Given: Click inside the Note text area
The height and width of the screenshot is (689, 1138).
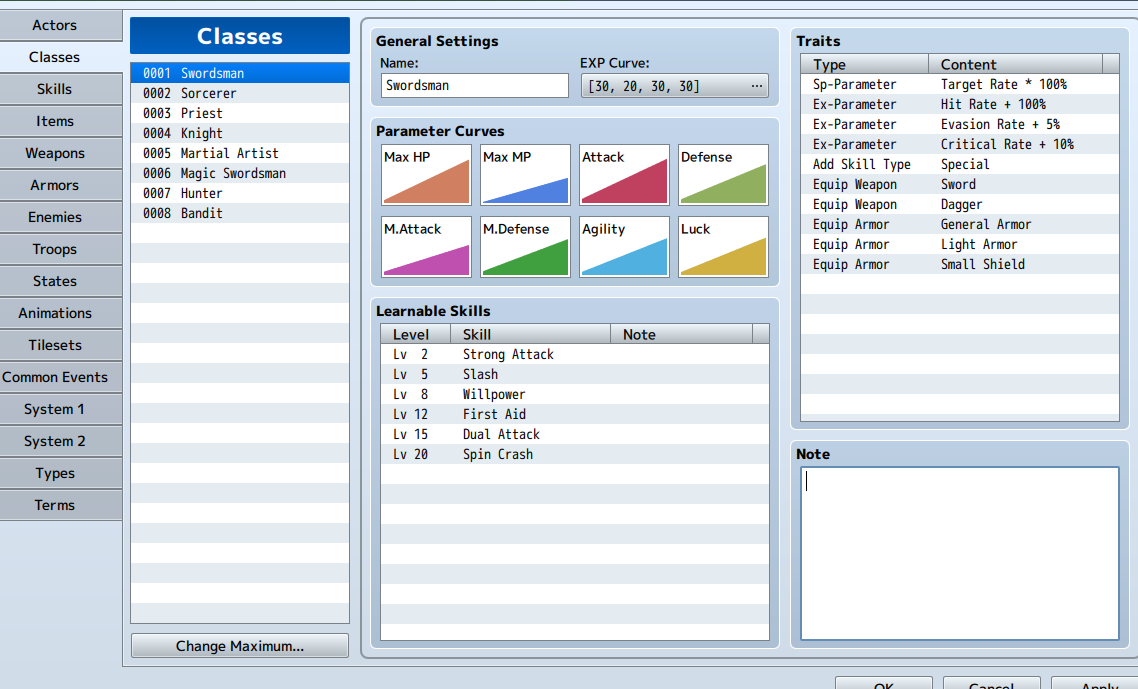Looking at the screenshot, I should pos(959,553).
